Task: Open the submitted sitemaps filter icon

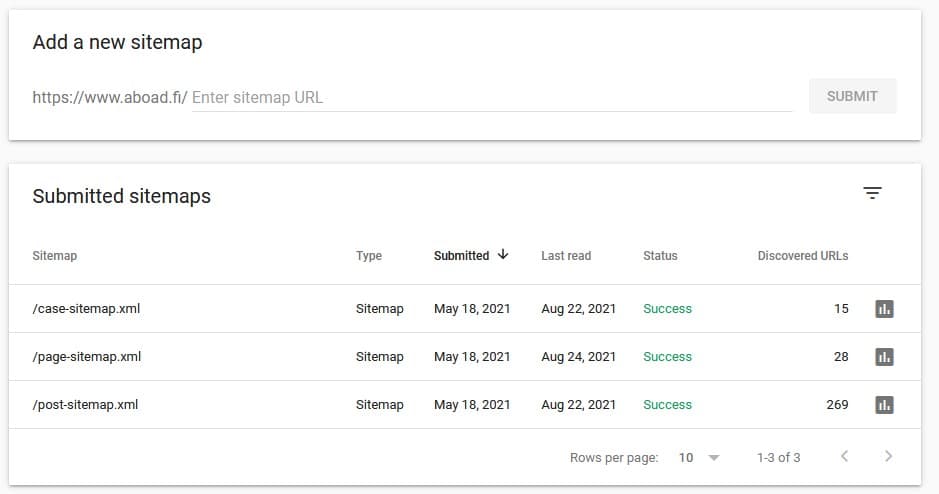Action: [x=873, y=194]
